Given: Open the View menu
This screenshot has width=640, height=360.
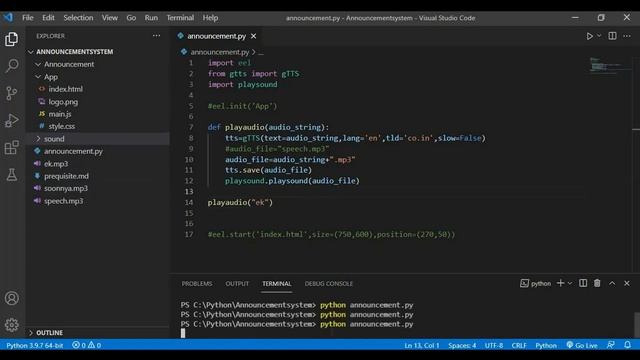Looking at the screenshot, I should coord(110,18).
